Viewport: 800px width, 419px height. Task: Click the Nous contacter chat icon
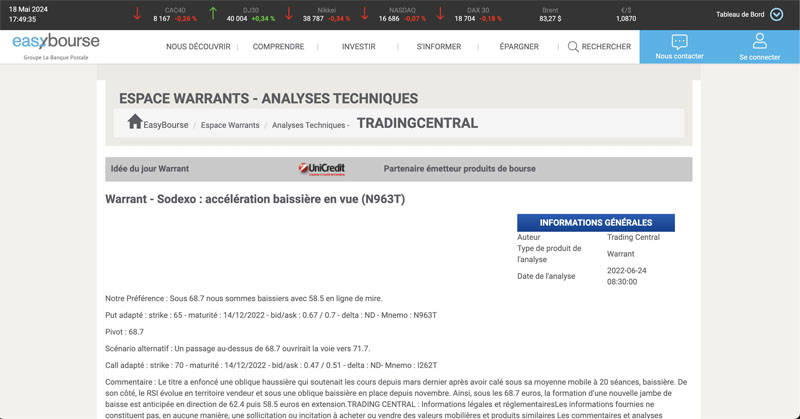coord(679,41)
